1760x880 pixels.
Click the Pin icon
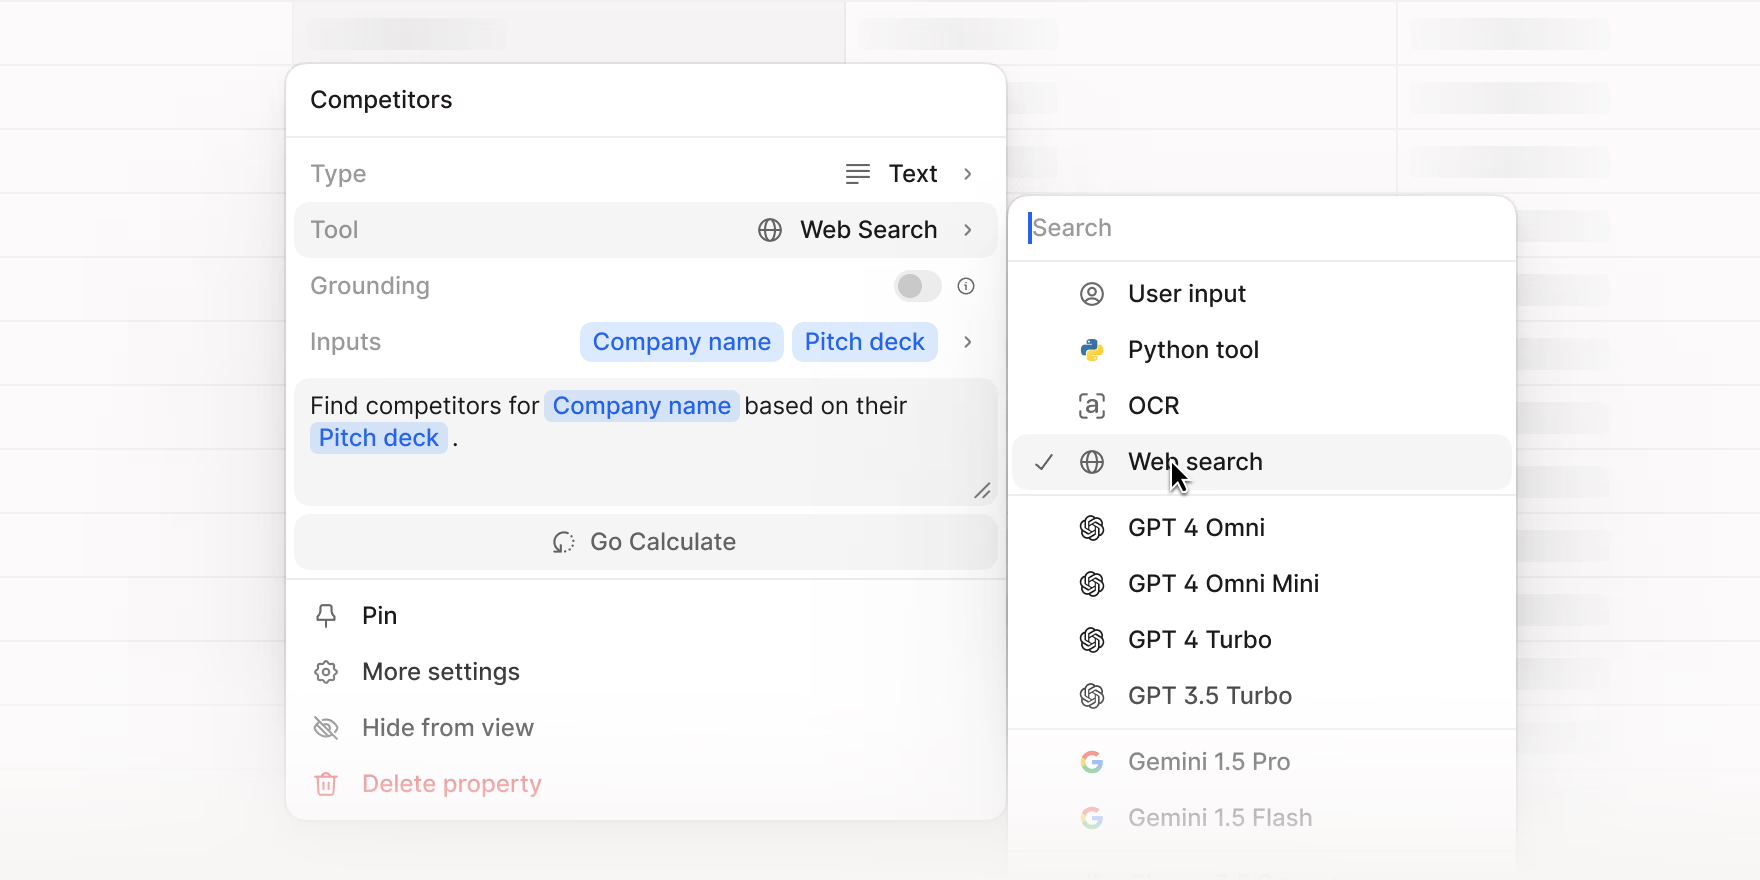[326, 616]
